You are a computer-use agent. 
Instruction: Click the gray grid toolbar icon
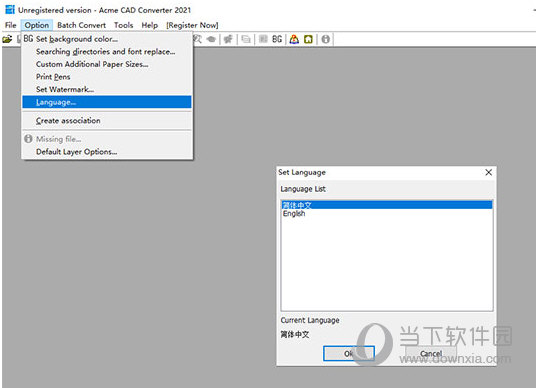(263, 39)
